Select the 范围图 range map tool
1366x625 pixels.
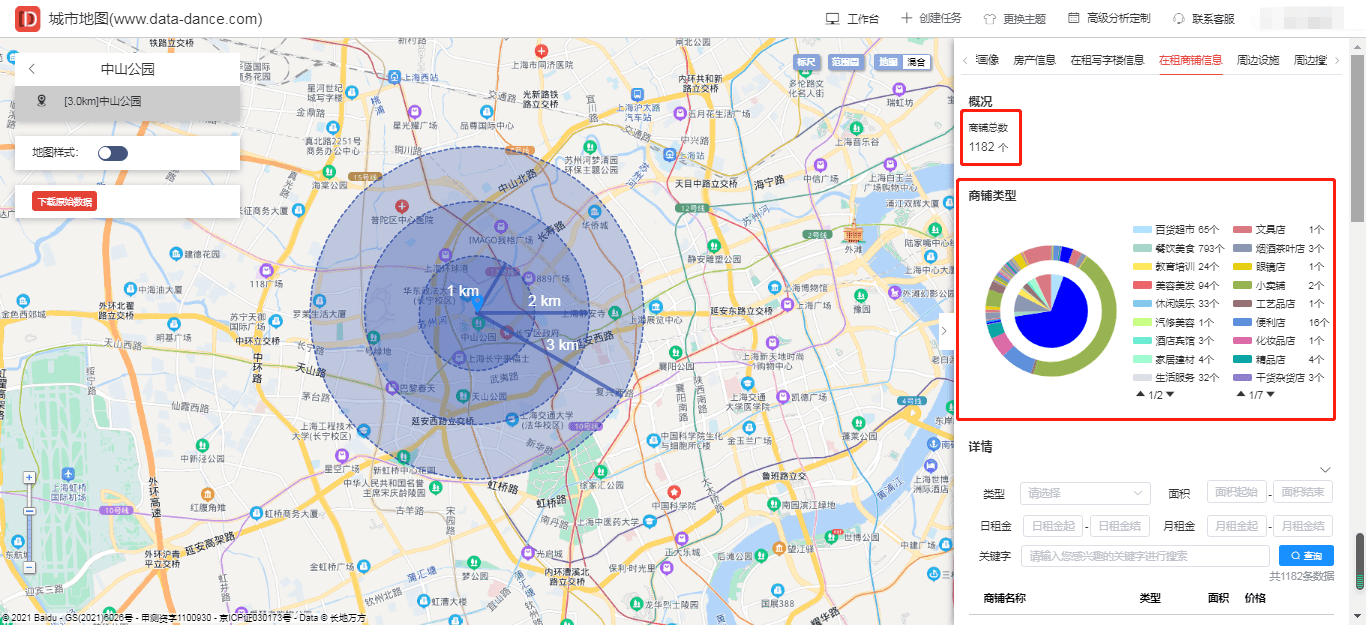point(845,62)
